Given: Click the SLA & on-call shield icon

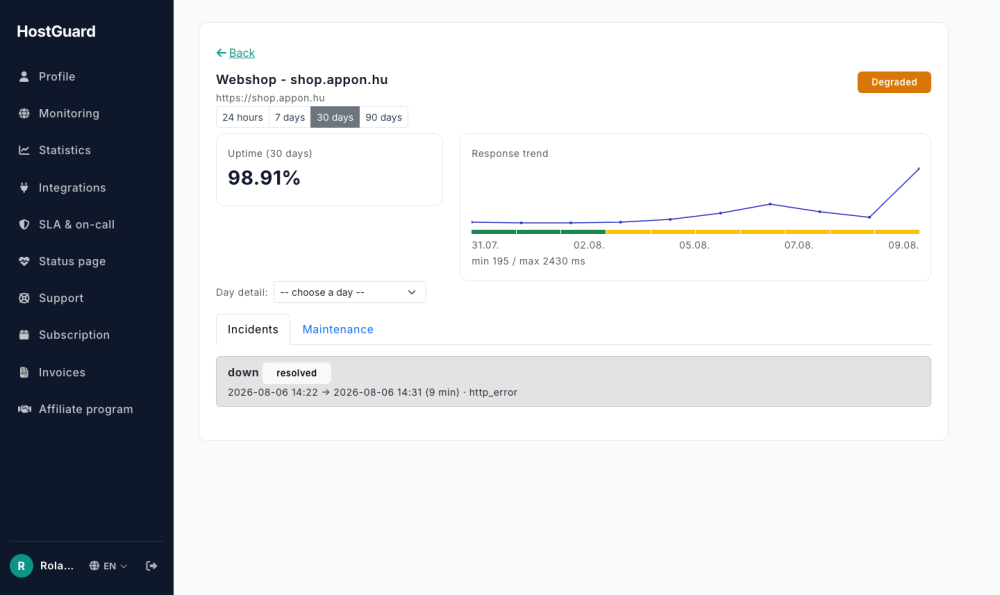Looking at the screenshot, I should click(24, 224).
